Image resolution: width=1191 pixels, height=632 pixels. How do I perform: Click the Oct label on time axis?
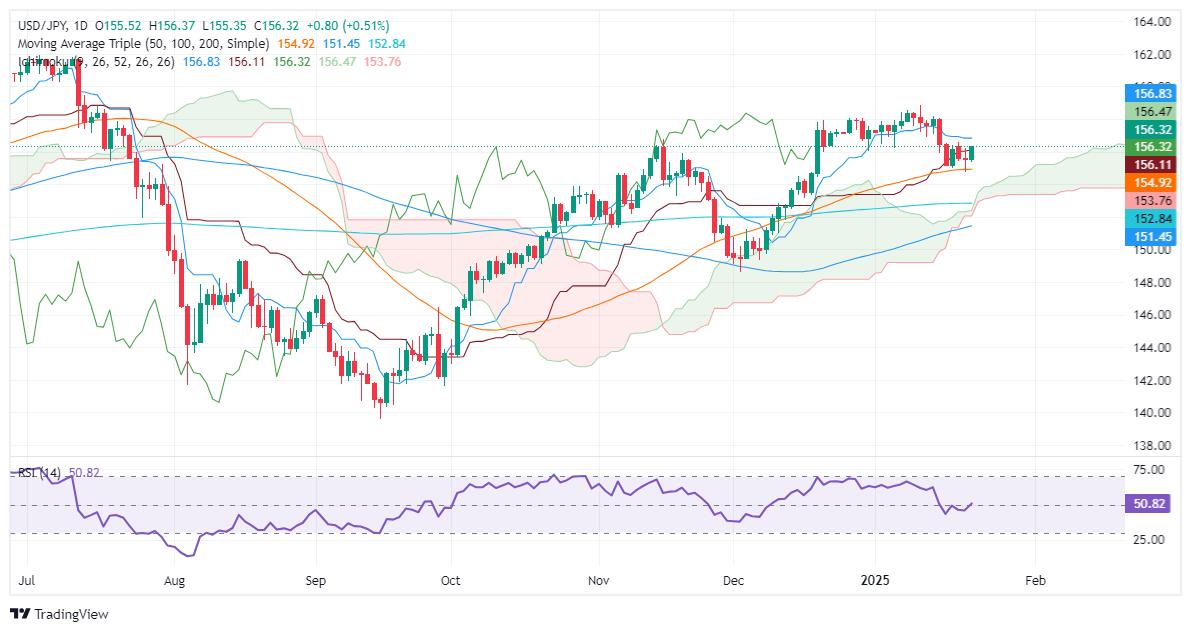tap(450, 580)
